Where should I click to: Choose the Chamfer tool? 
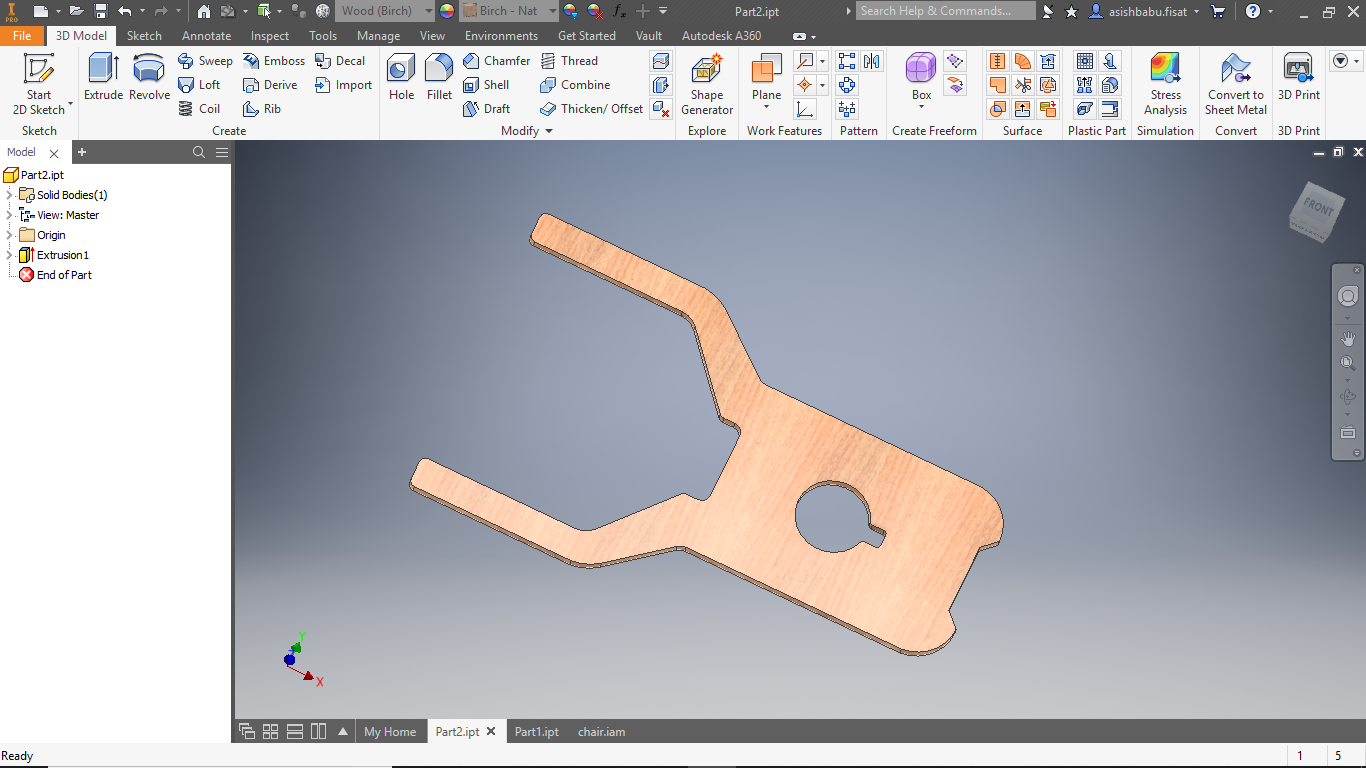pos(496,61)
